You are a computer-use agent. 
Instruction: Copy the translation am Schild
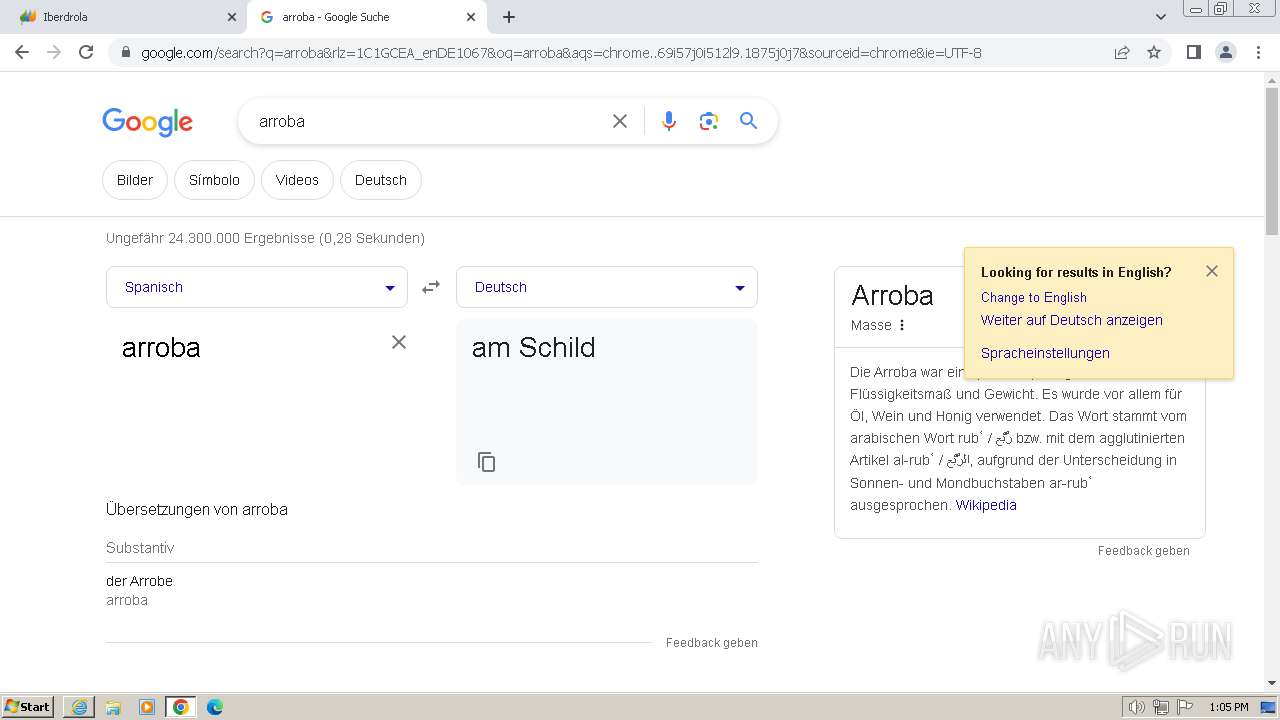pyautogui.click(x=486, y=462)
